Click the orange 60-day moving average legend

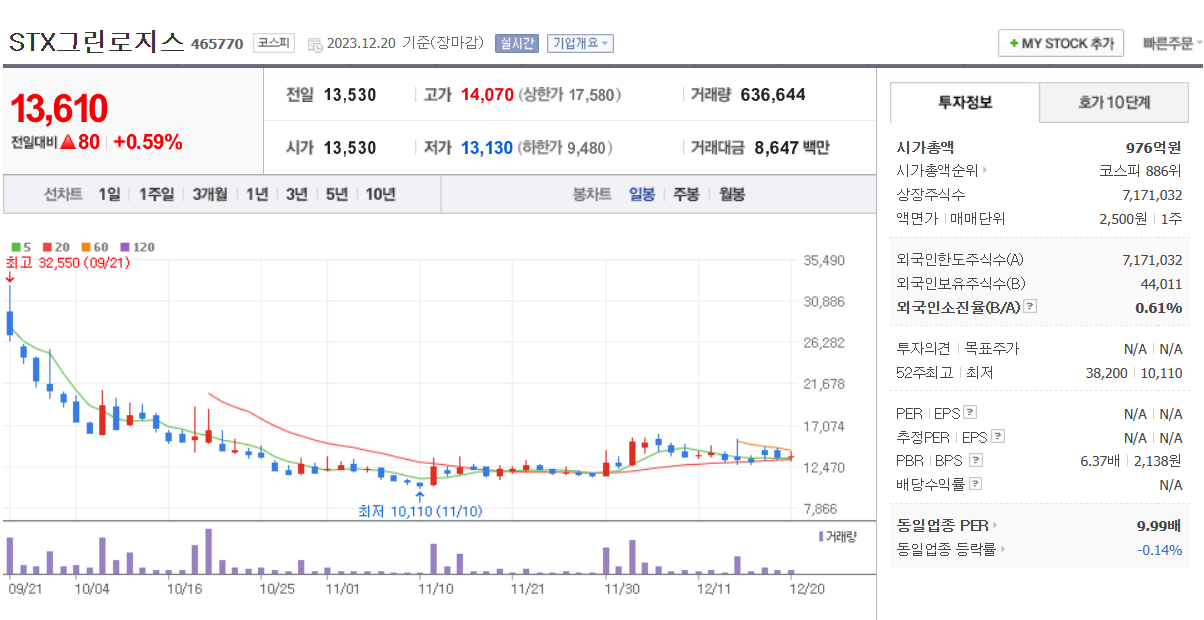click(x=94, y=247)
